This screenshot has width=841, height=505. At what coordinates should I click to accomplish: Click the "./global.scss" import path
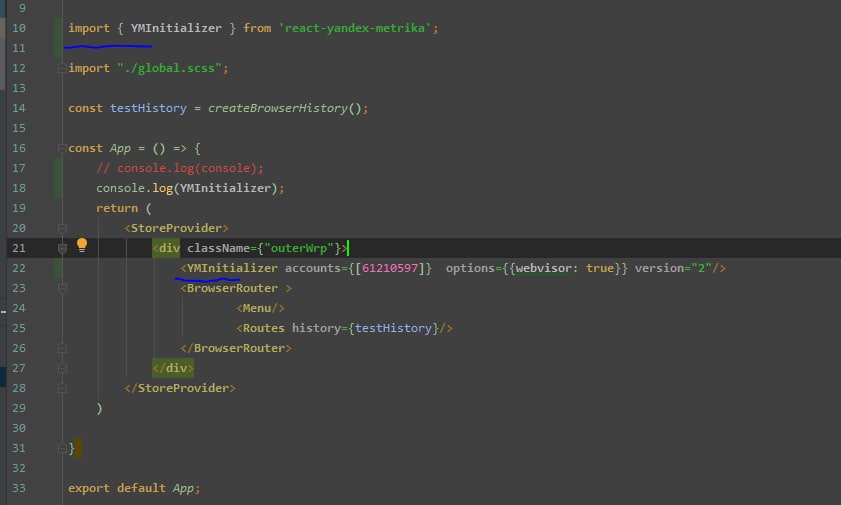169,68
